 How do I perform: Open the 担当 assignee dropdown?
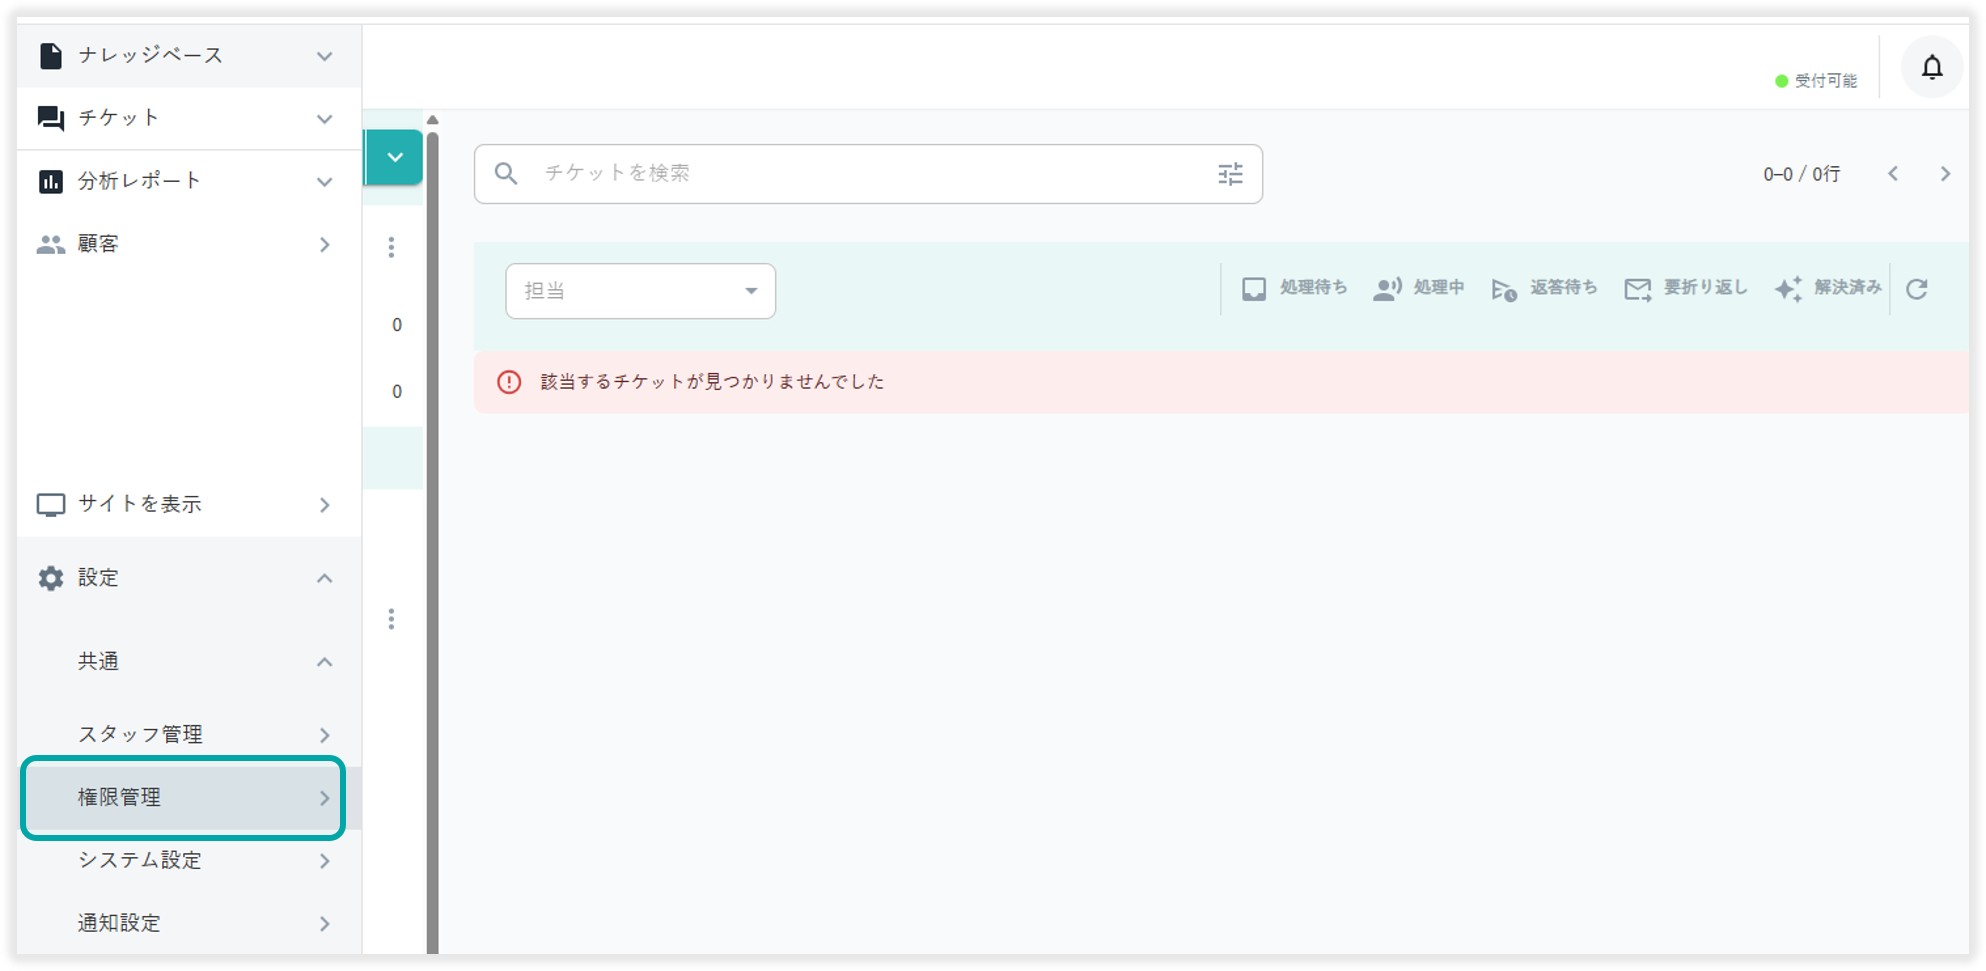click(640, 291)
